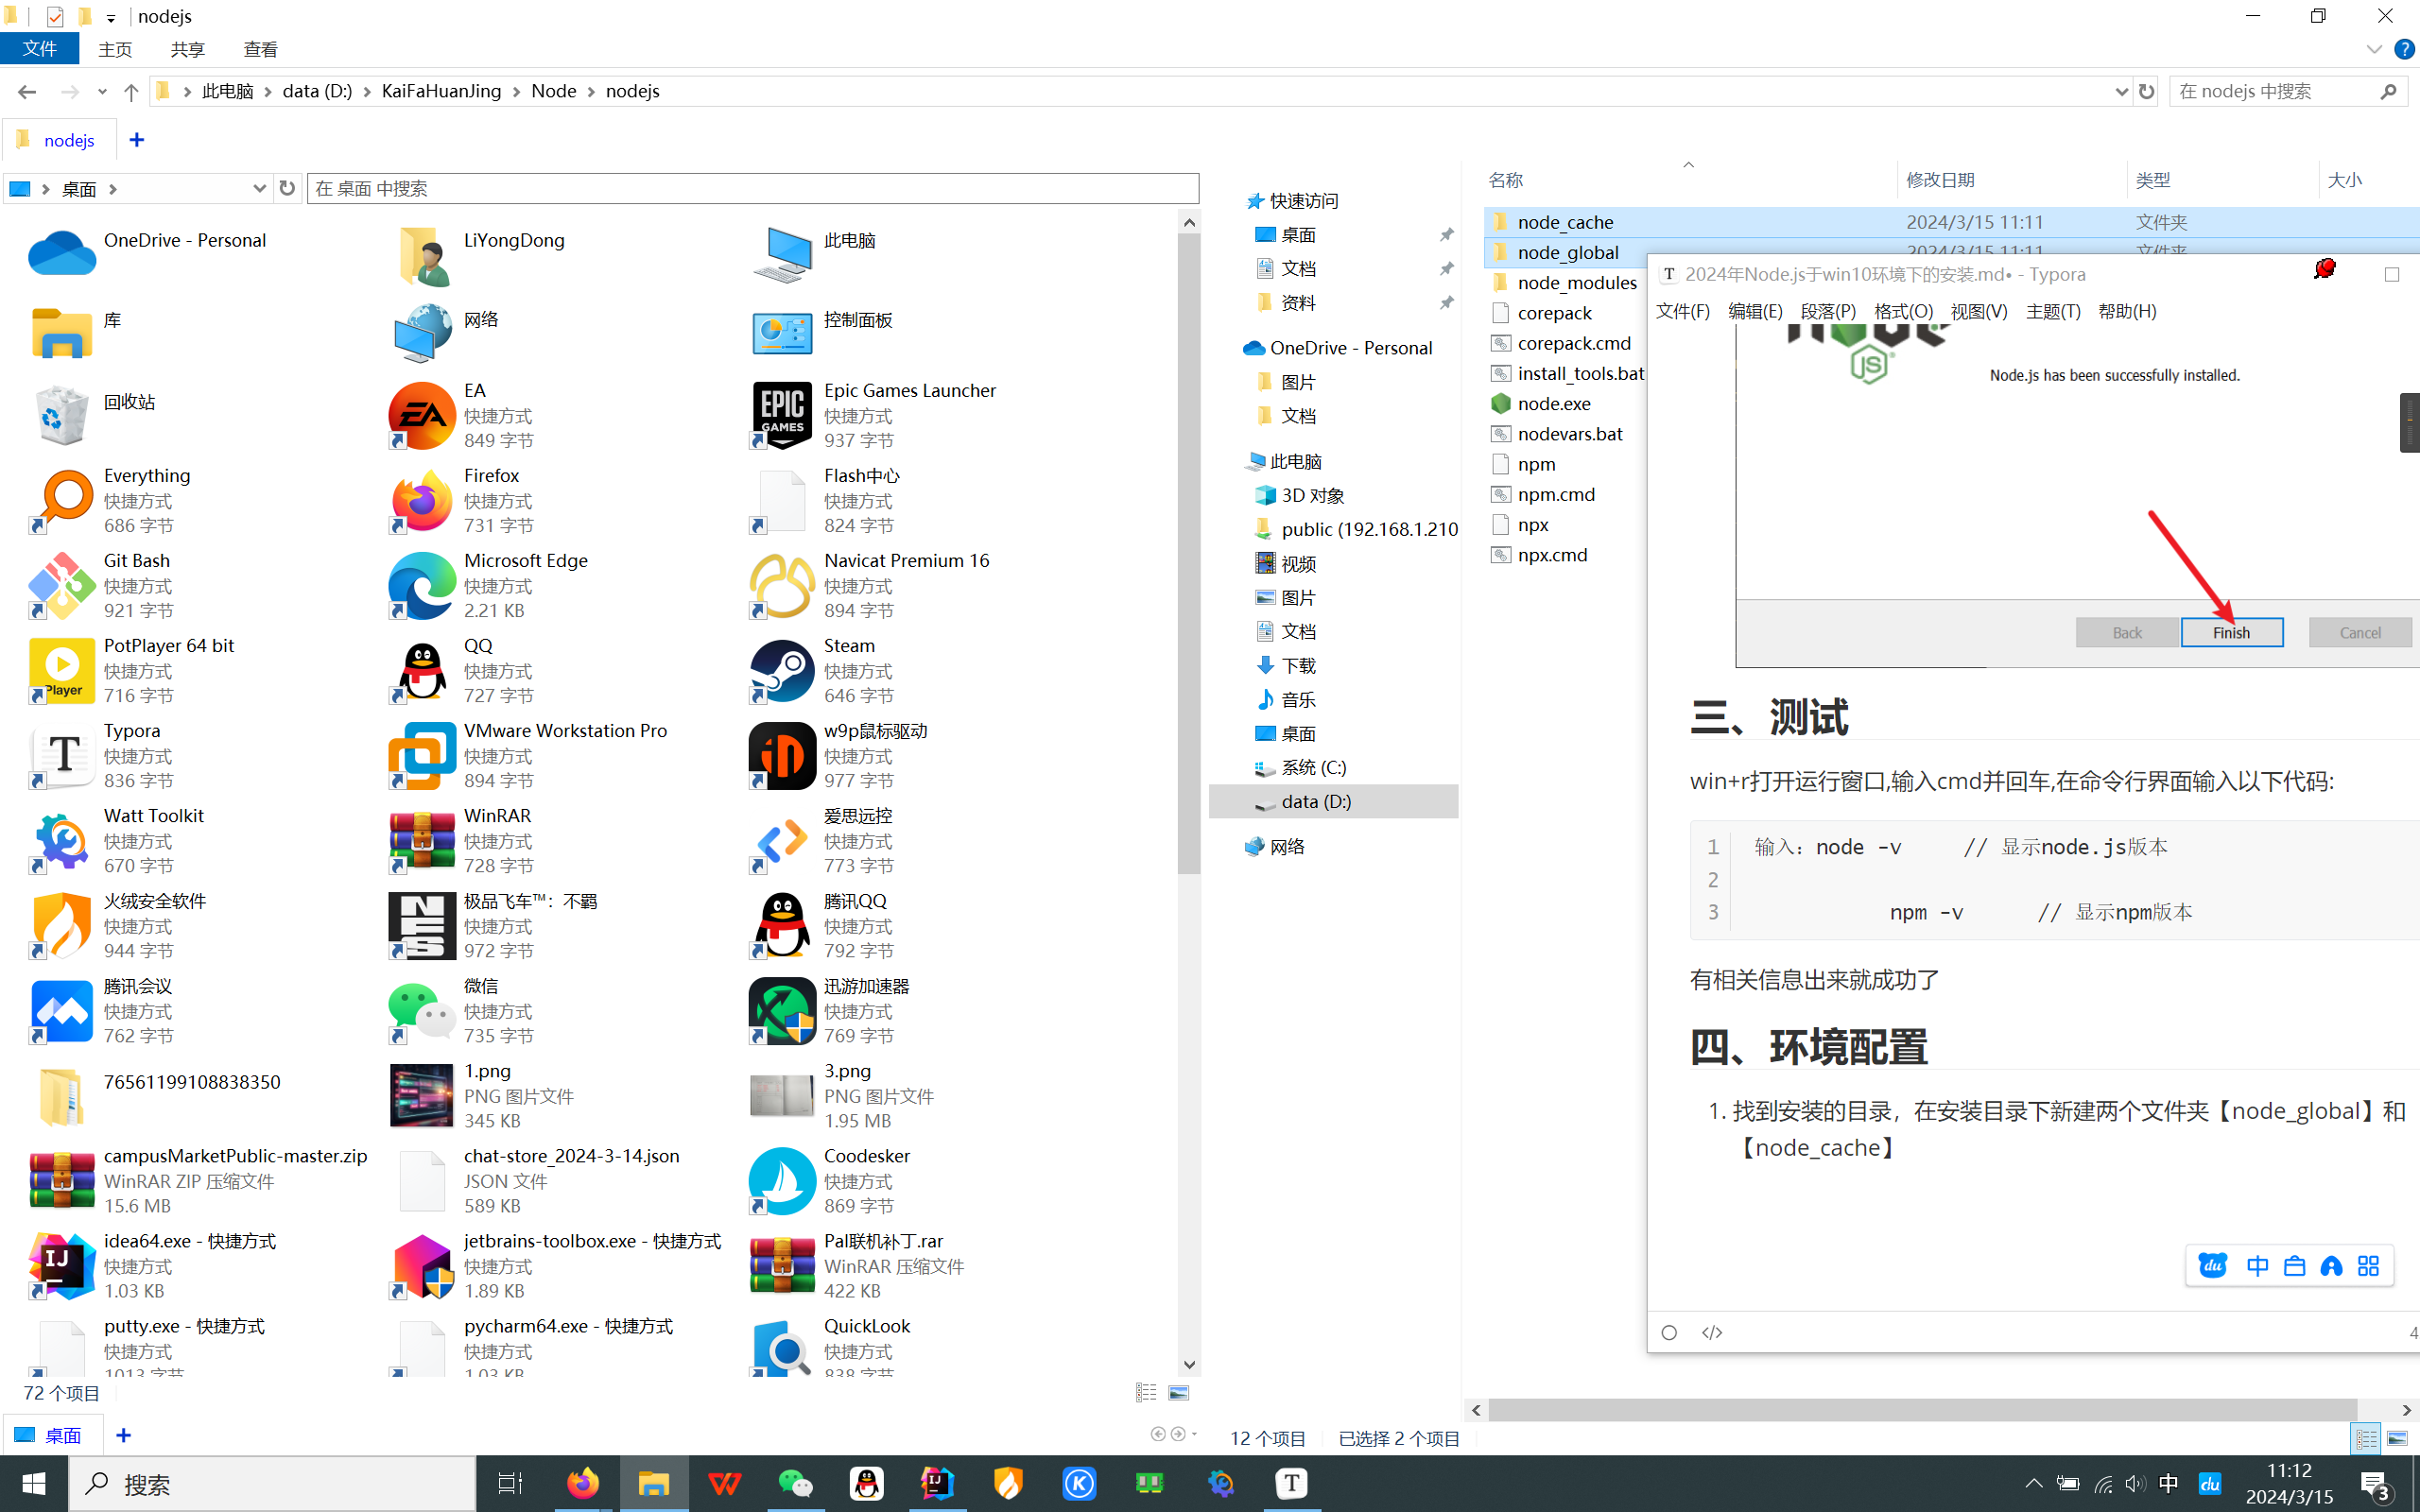This screenshot has width=2420, height=1512.
Task: Click Baidu input method icon in floating toolbar
Action: (x=2212, y=1266)
